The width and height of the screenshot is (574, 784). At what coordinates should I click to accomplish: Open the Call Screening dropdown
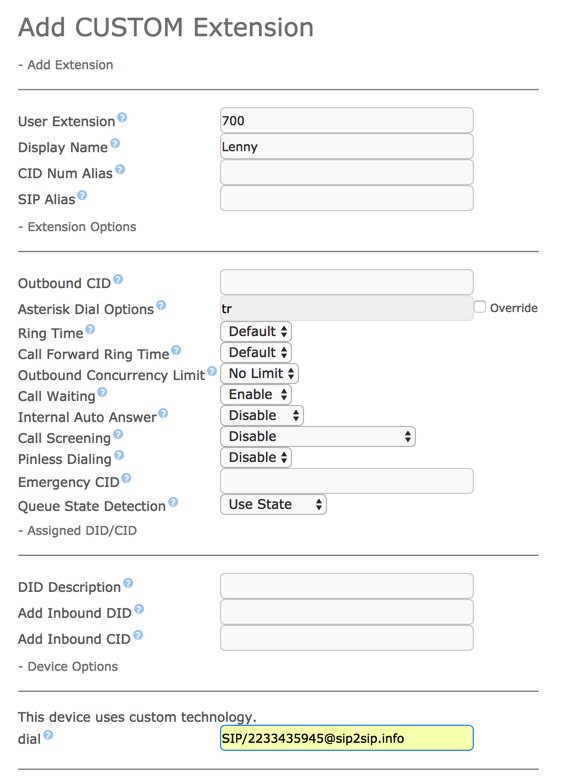pyautogui.click(x=318, y=436)
